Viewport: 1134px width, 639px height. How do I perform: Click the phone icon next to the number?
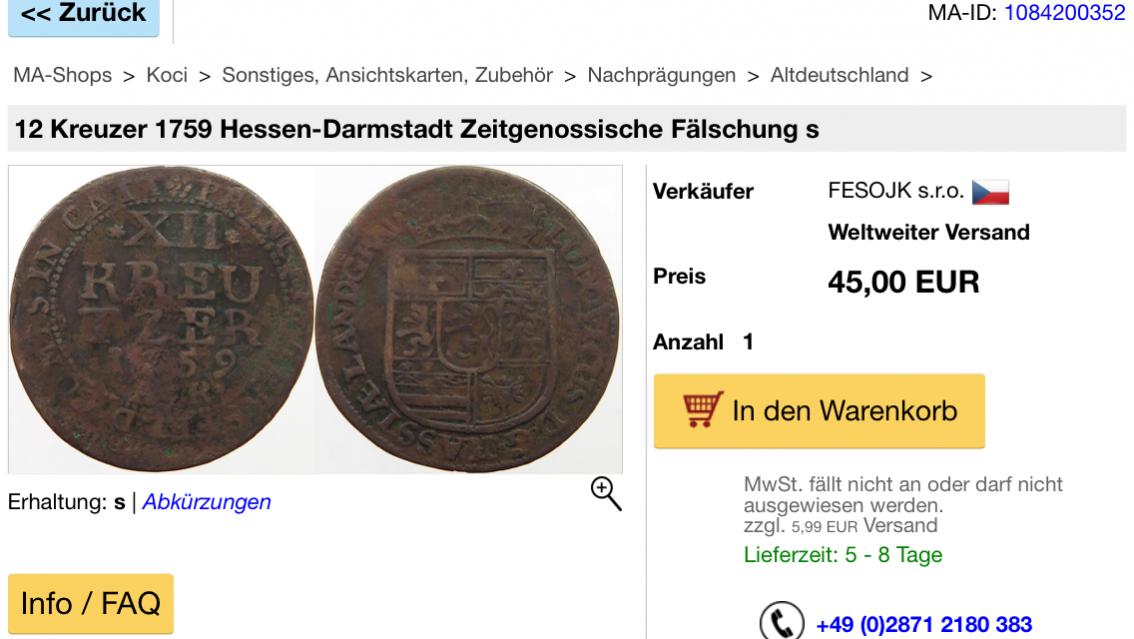[782, 622]
